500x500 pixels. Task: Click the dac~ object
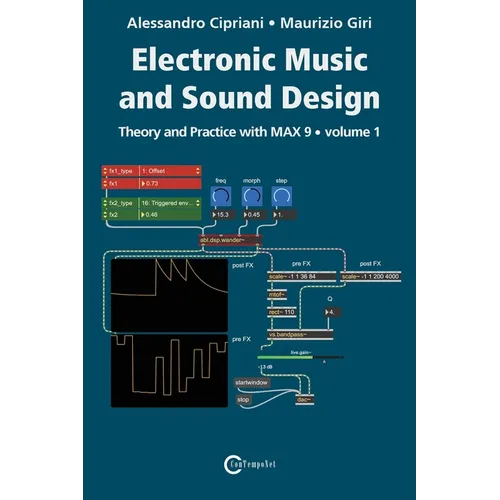[x=305, y=399]
